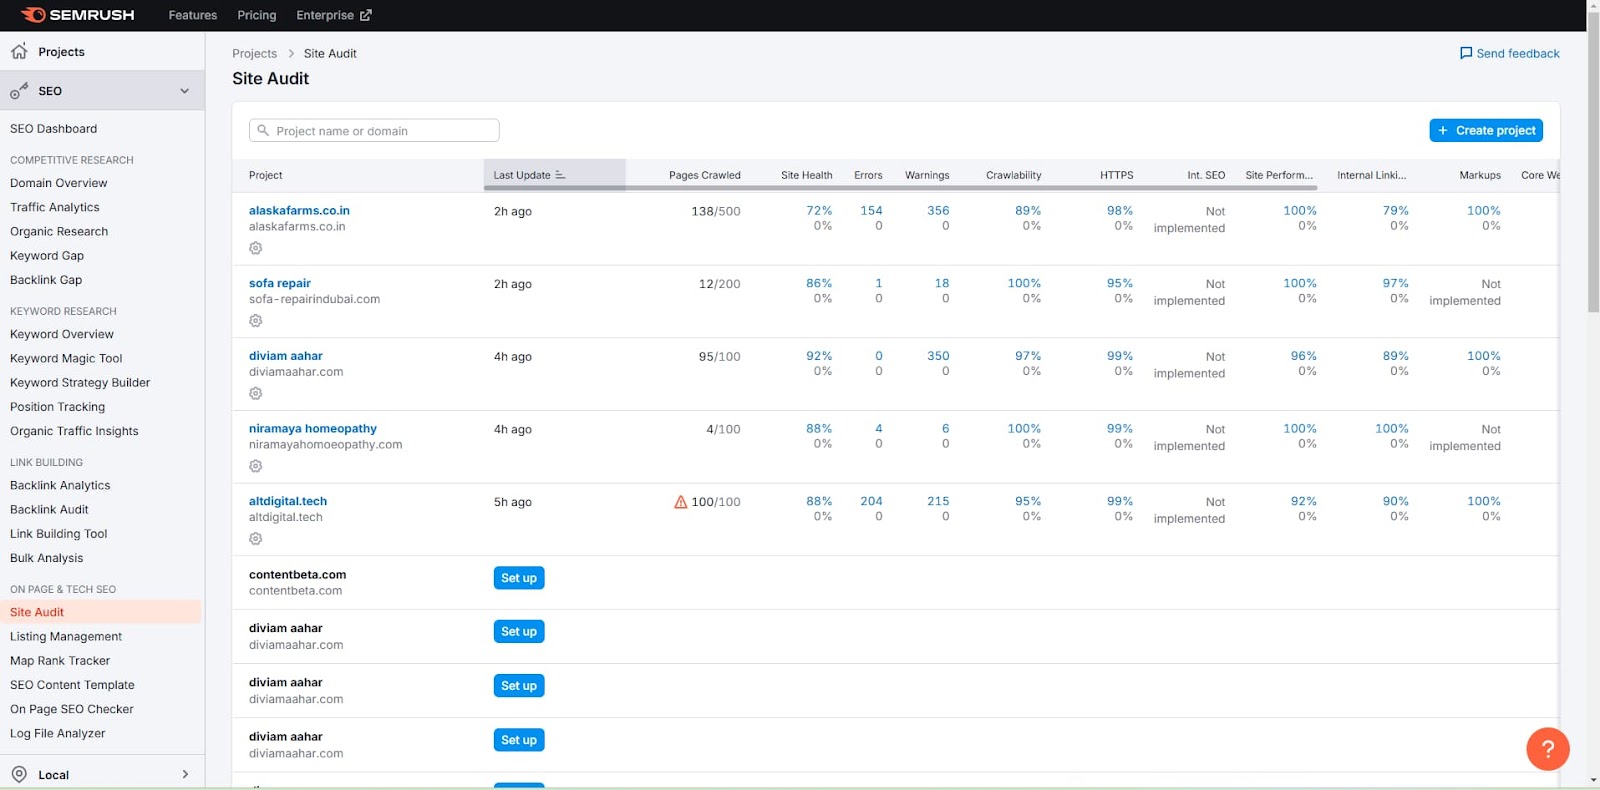
Task: Click the Semrush logo
Action: point(77,15)
